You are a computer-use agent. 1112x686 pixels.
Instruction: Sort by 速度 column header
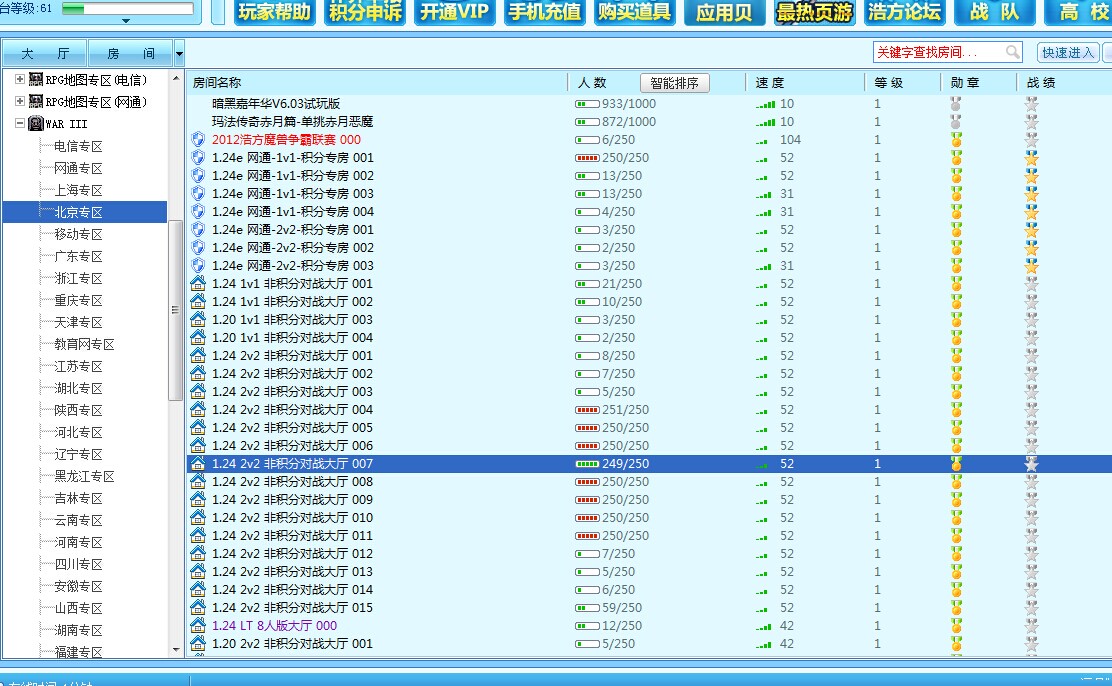[x=769, y=83]
